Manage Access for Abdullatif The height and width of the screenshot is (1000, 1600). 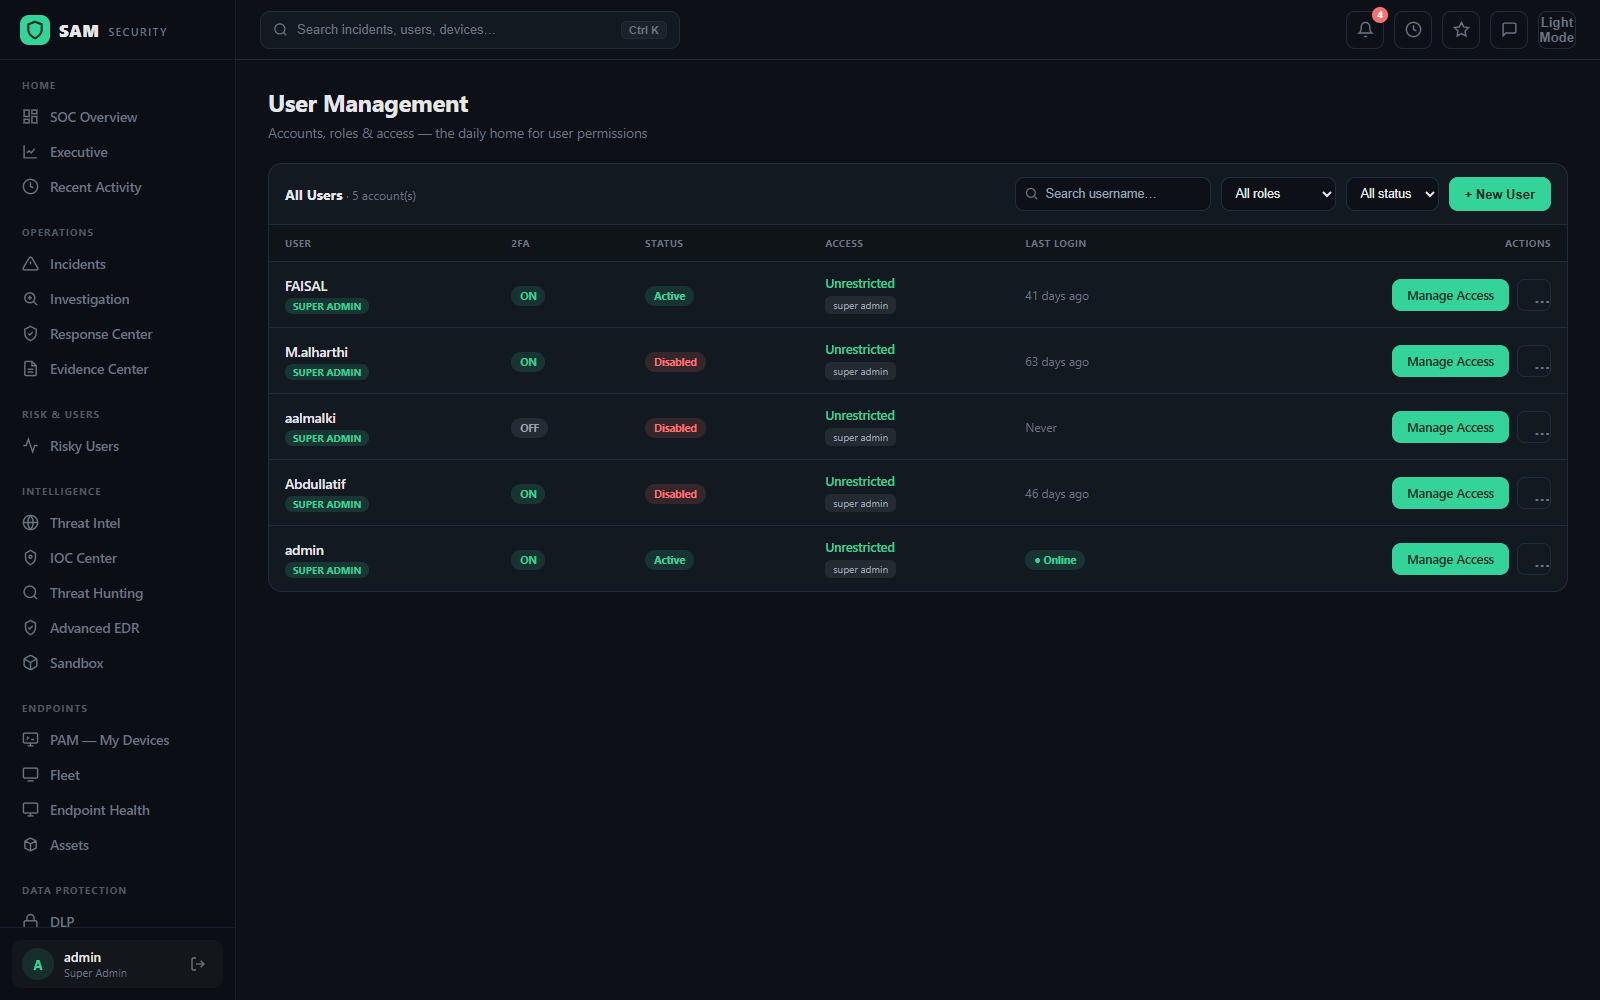tap(1450, 493)
